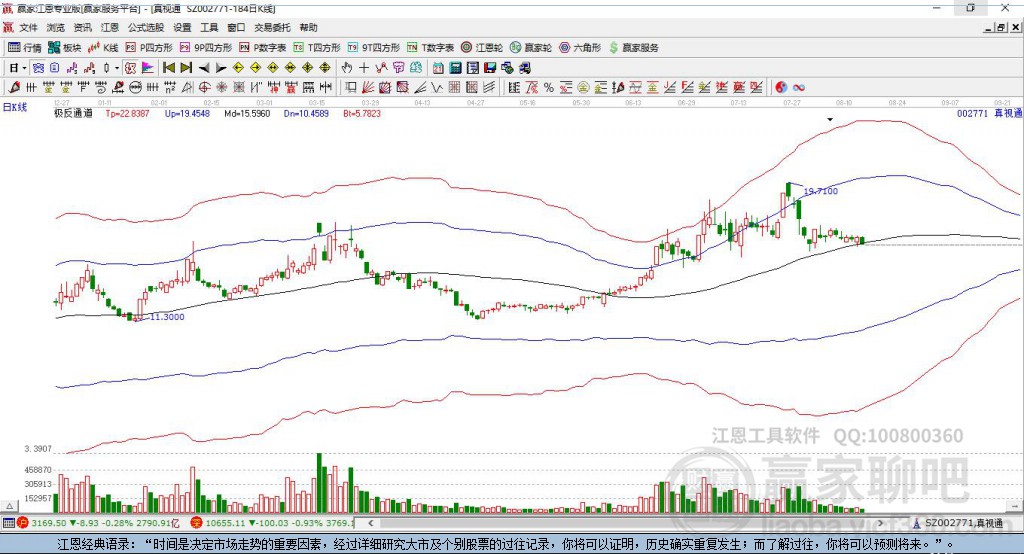The height and width of the screenshot is (554, 1024).
Task: Click the 板块 sector button
Action: tap(65, 48)
